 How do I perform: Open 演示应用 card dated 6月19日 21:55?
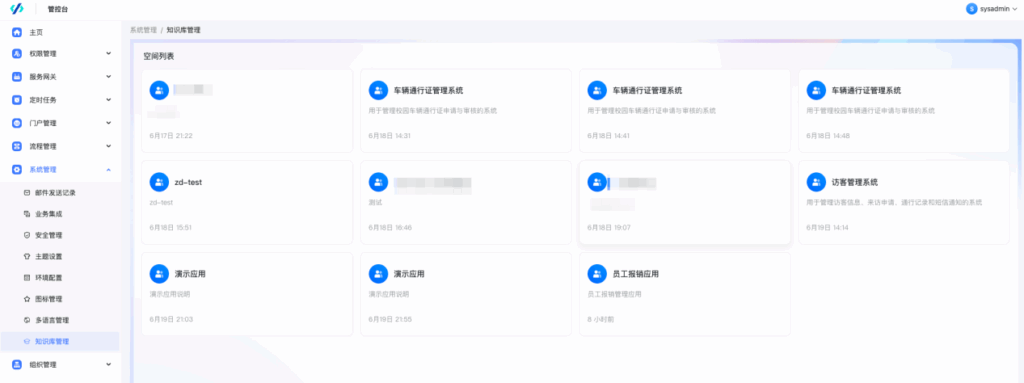(x=466, y=294)
